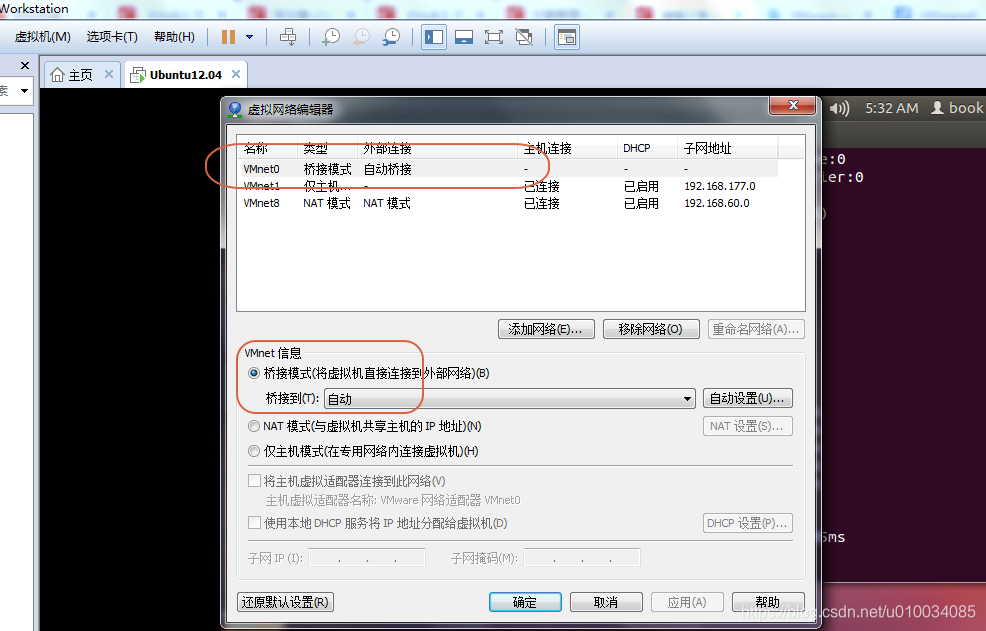This screenshot has width=986, height=631.
Task: Select the VMnet8 row in network list
Action: pos(509,203)
